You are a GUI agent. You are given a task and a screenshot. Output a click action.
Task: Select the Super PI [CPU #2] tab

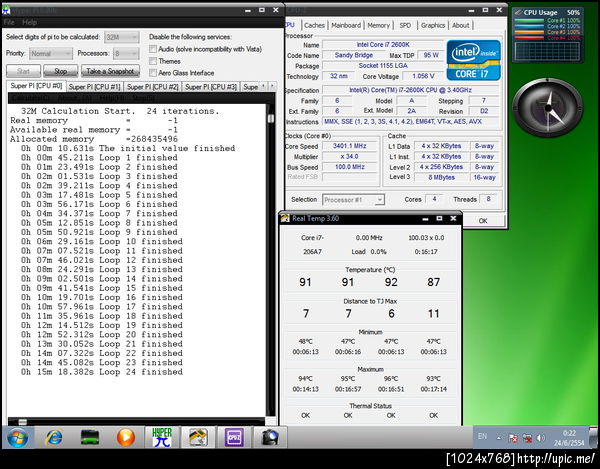coord(152,87)
